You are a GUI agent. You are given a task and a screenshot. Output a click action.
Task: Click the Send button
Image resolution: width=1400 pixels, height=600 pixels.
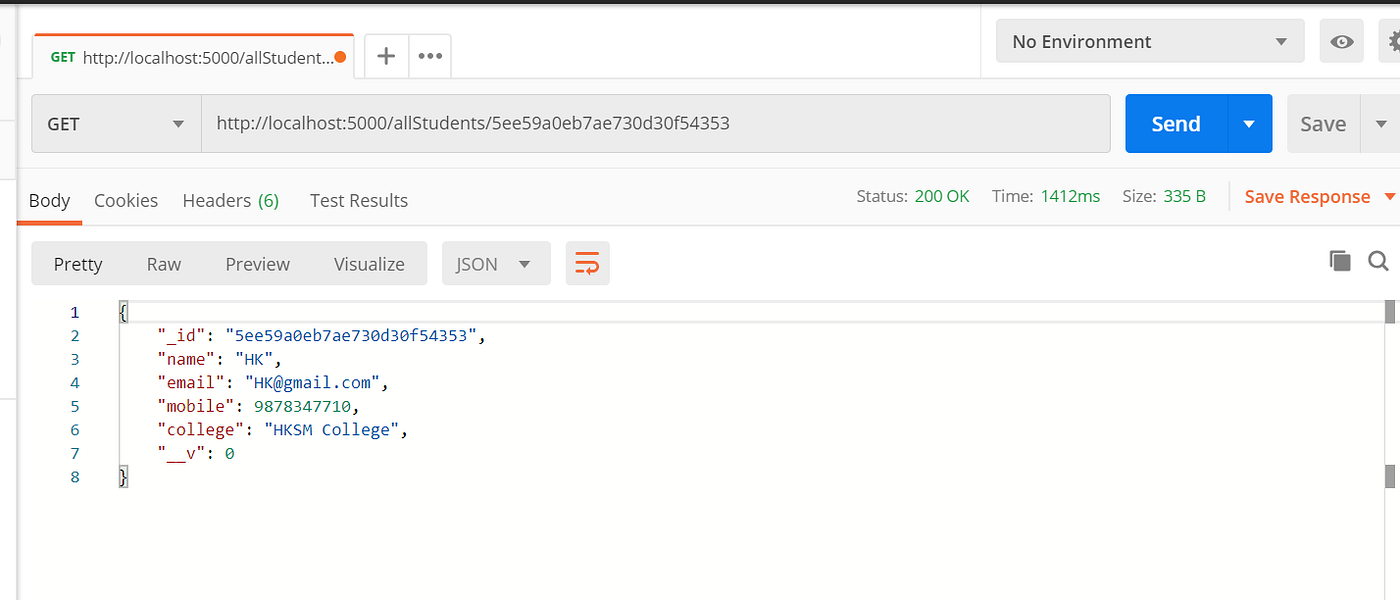(1175, 123)
